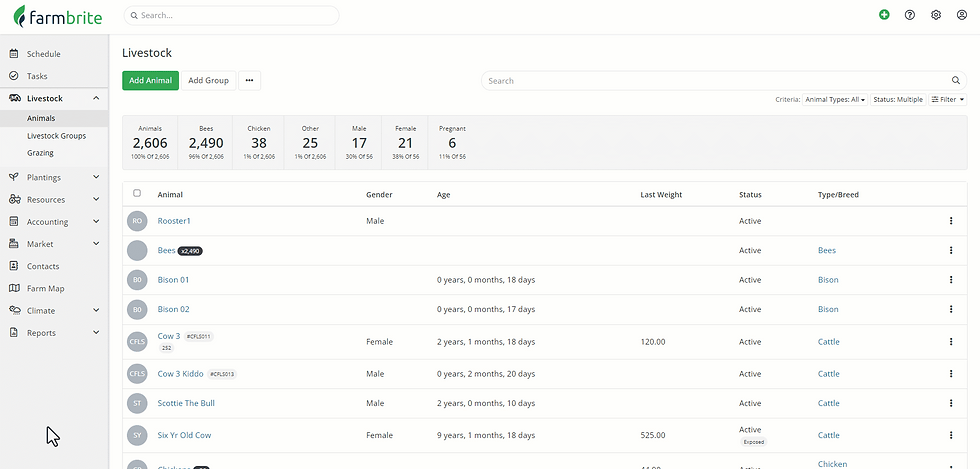Open the Status: Multiple criteria selector
Viewport: 980px width, 469px height.
pyautogui.click(x=898, y=99)
